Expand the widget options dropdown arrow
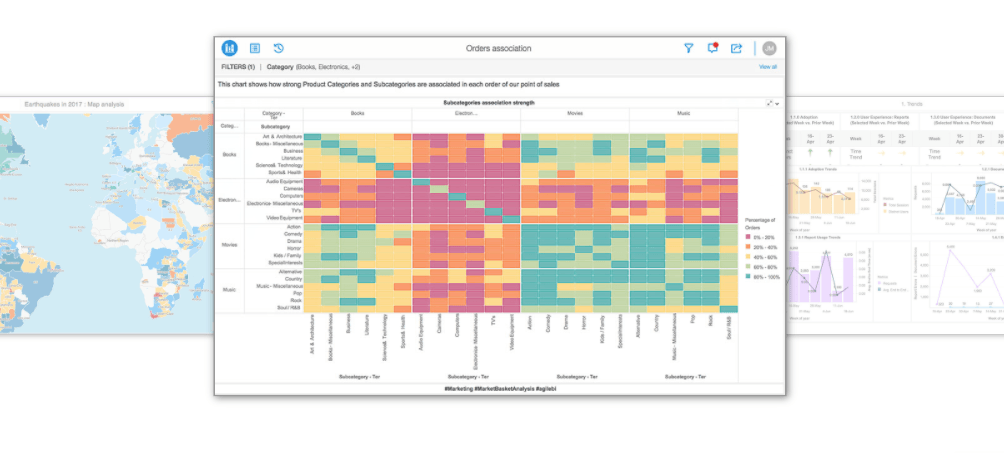1004x453 pixels. click(777, 103)
